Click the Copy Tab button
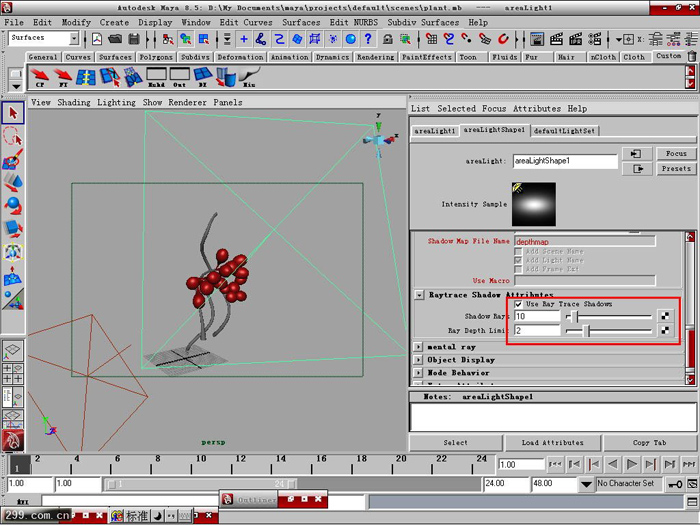Viewport: 700px width, 525px height. 650,443
